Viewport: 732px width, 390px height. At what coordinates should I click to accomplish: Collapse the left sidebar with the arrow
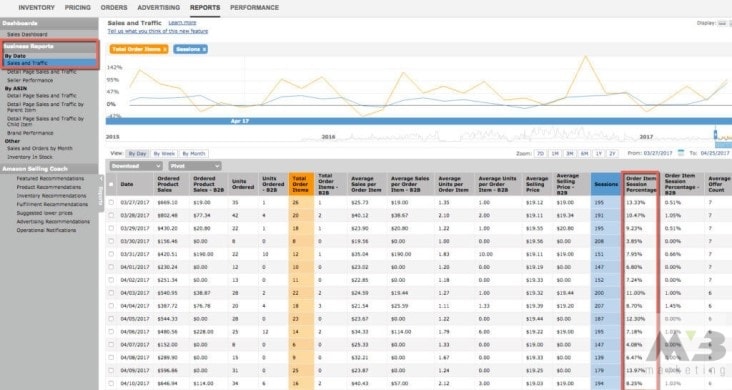[x=101, y=178]
